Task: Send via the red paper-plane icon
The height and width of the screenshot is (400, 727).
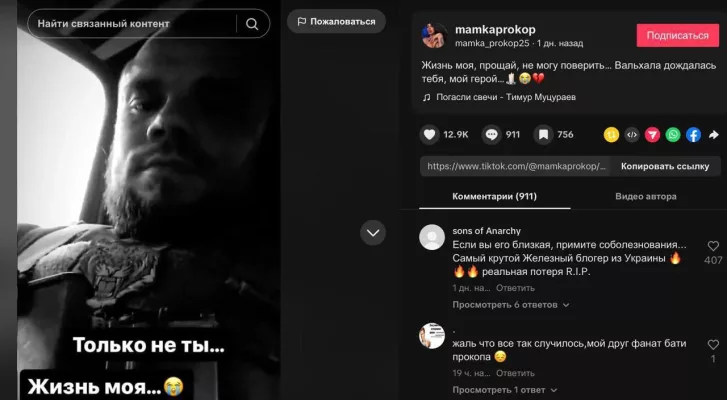Action: point(652,135)
